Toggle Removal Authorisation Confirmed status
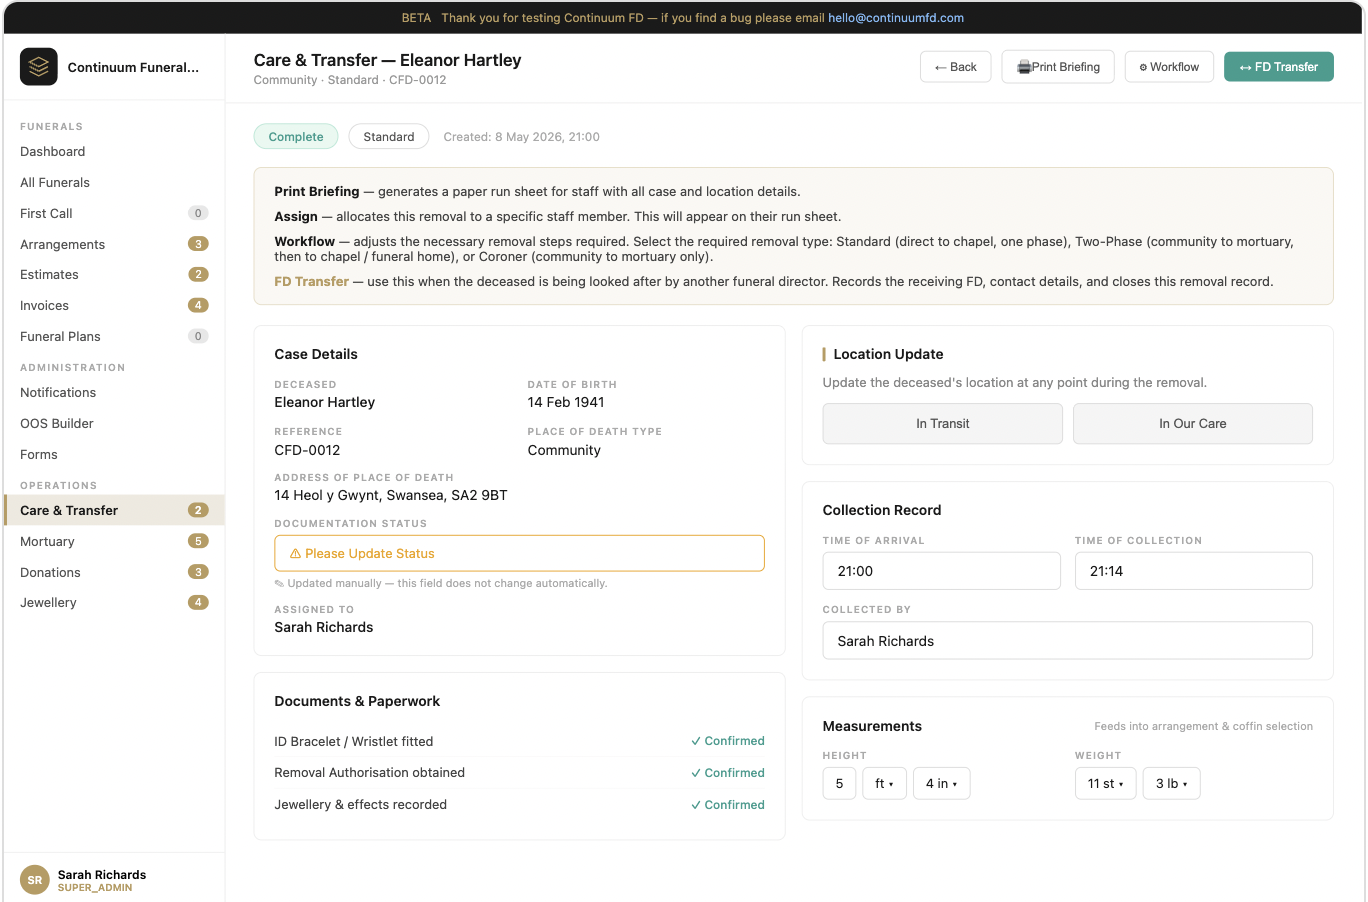Screen dimensions: 1368x902 pos(728,773)
